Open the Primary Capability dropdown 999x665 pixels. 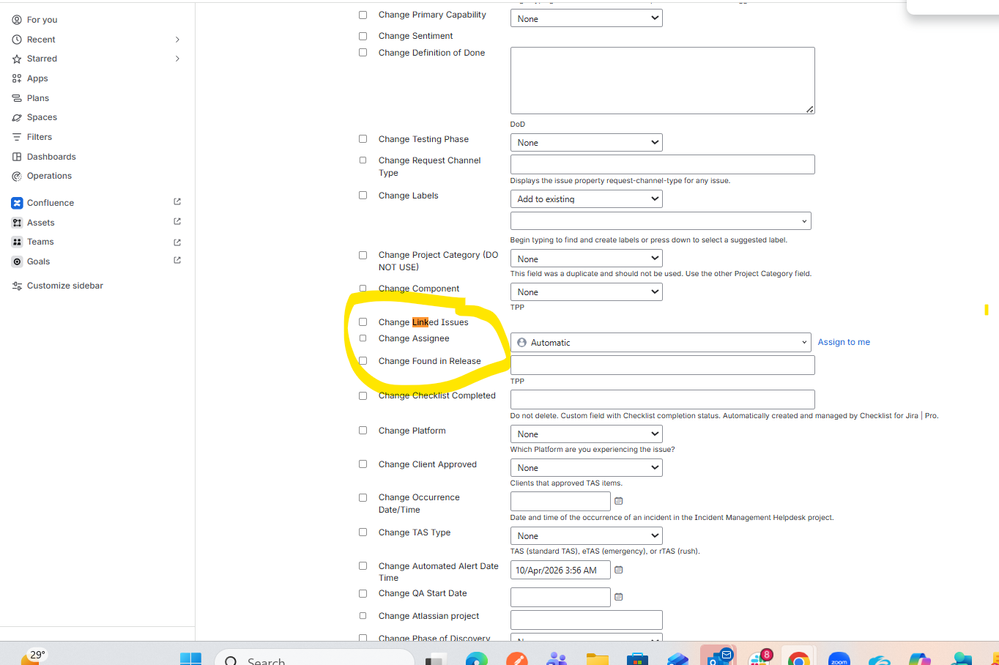[x=586, y=18]
